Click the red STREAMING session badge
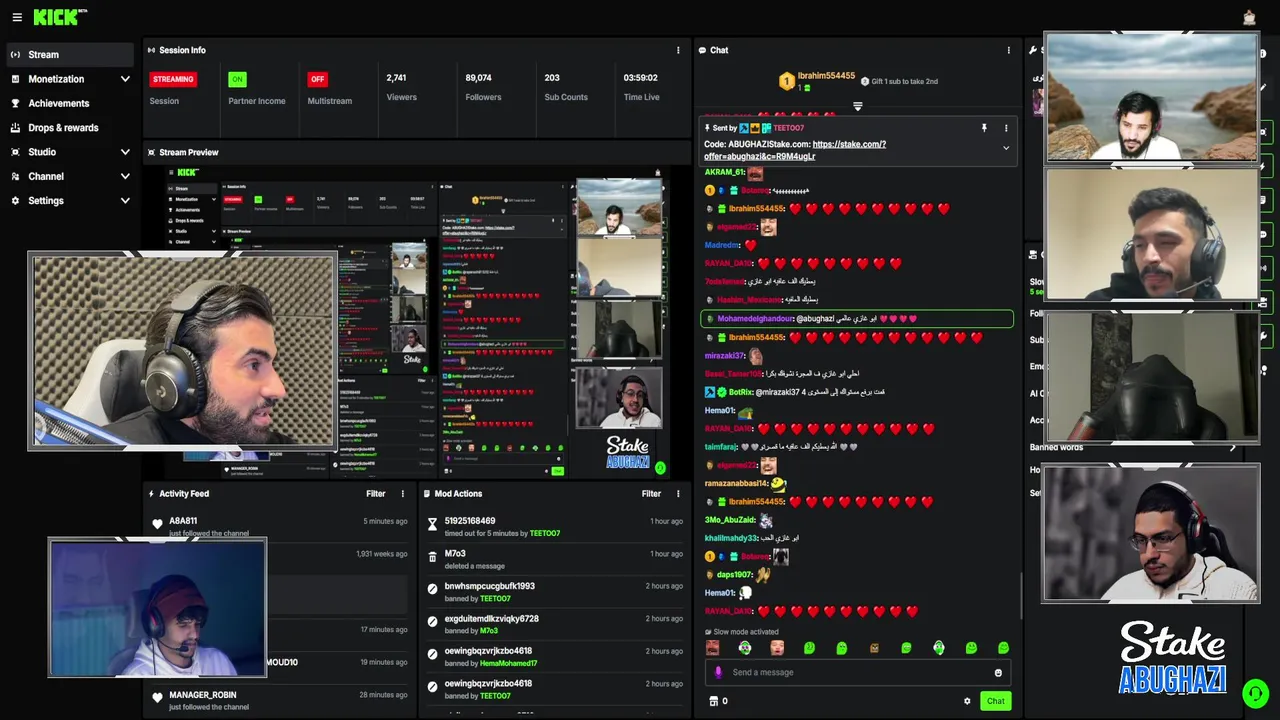 [x=173, y=79]
